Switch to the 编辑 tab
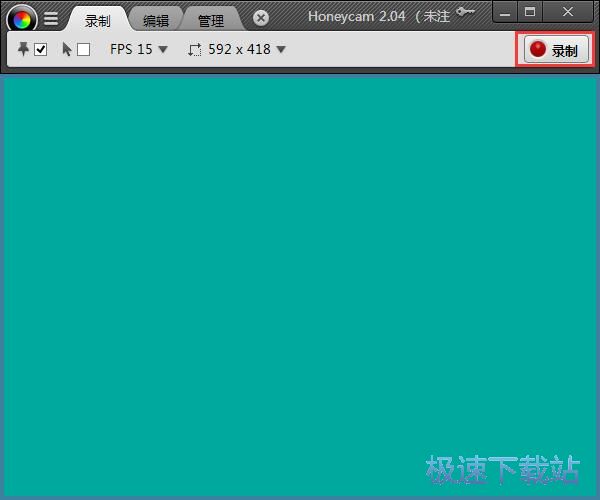This screenshot has height=500, width=600. point(156,20)
